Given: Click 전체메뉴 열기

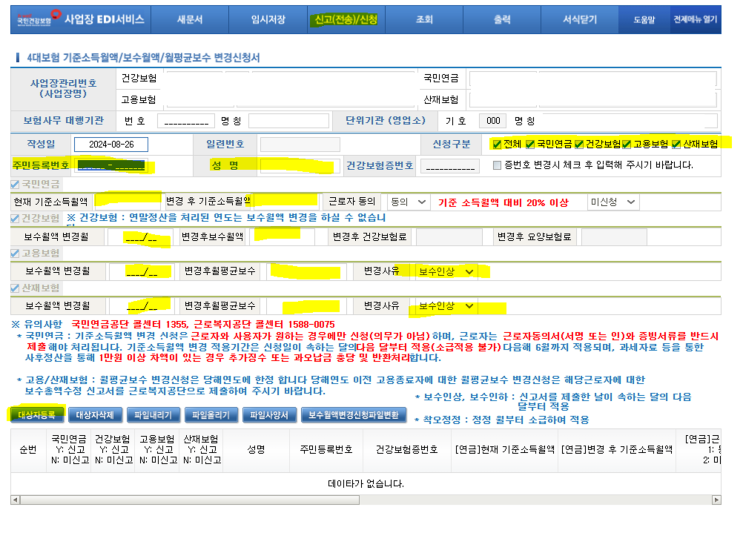Looking at the screenshot, I should point(696,19).
